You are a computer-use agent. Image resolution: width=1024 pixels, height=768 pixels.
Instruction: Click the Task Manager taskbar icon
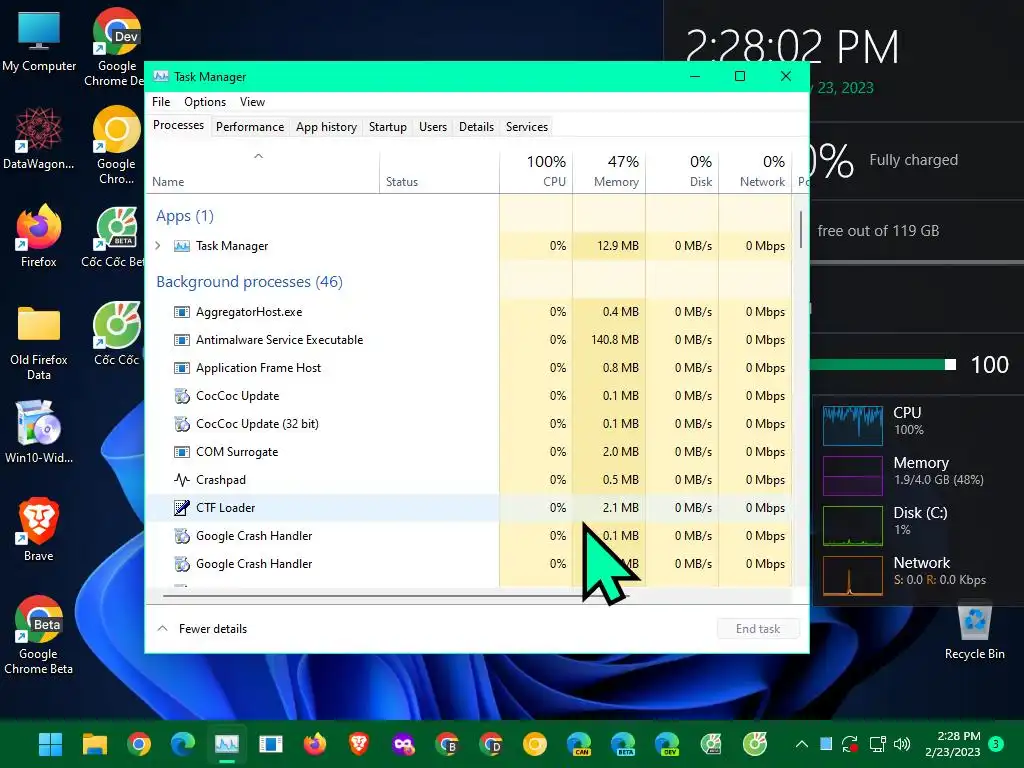click(227, 744)
